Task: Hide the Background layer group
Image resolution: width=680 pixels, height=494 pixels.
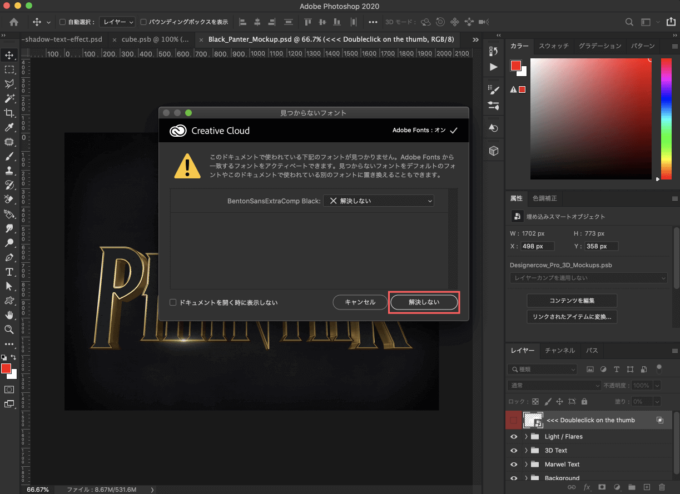Action: pyautogui.click(x=514, y=478)
